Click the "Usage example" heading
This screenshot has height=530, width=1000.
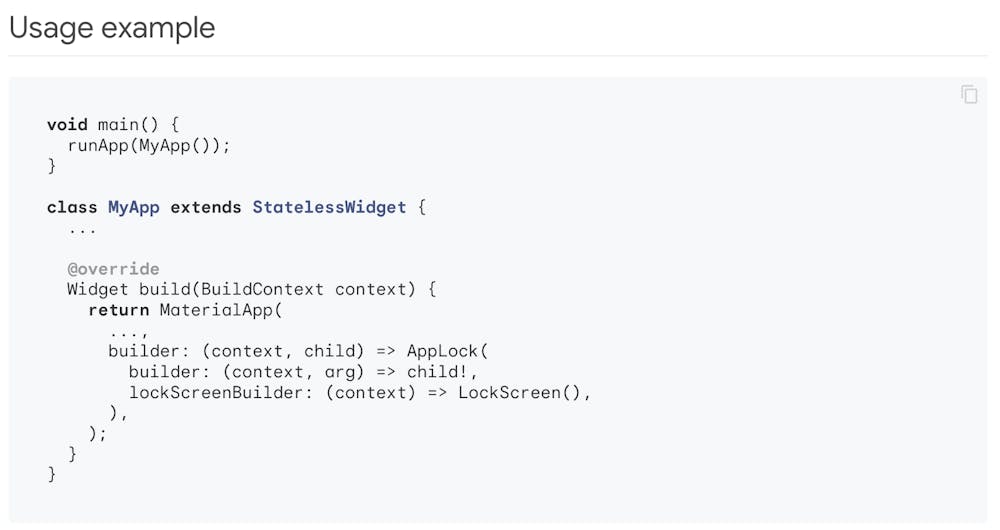click(x=112, y=28)
